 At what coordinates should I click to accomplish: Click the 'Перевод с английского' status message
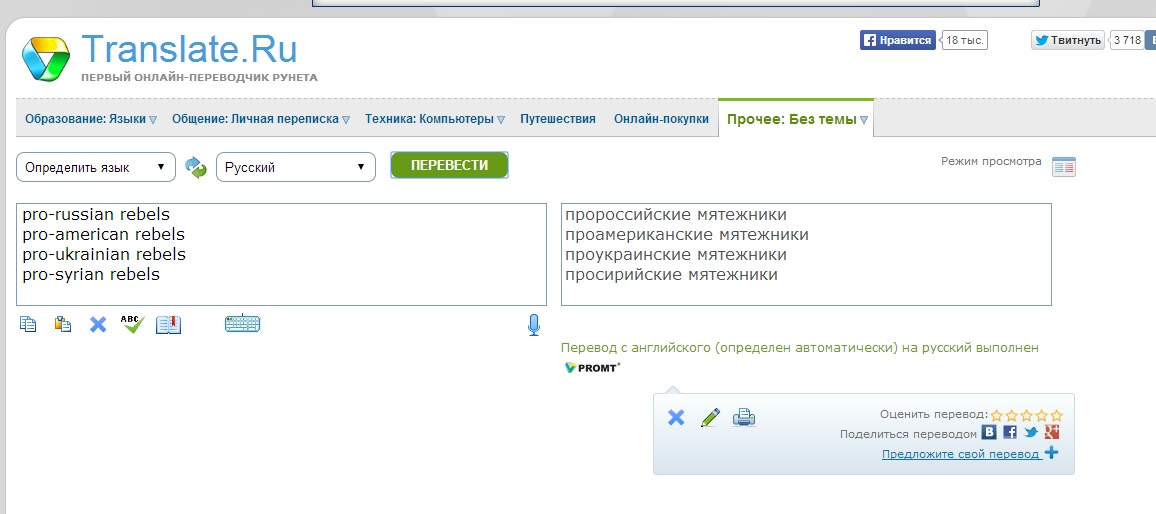coord(800,347)
